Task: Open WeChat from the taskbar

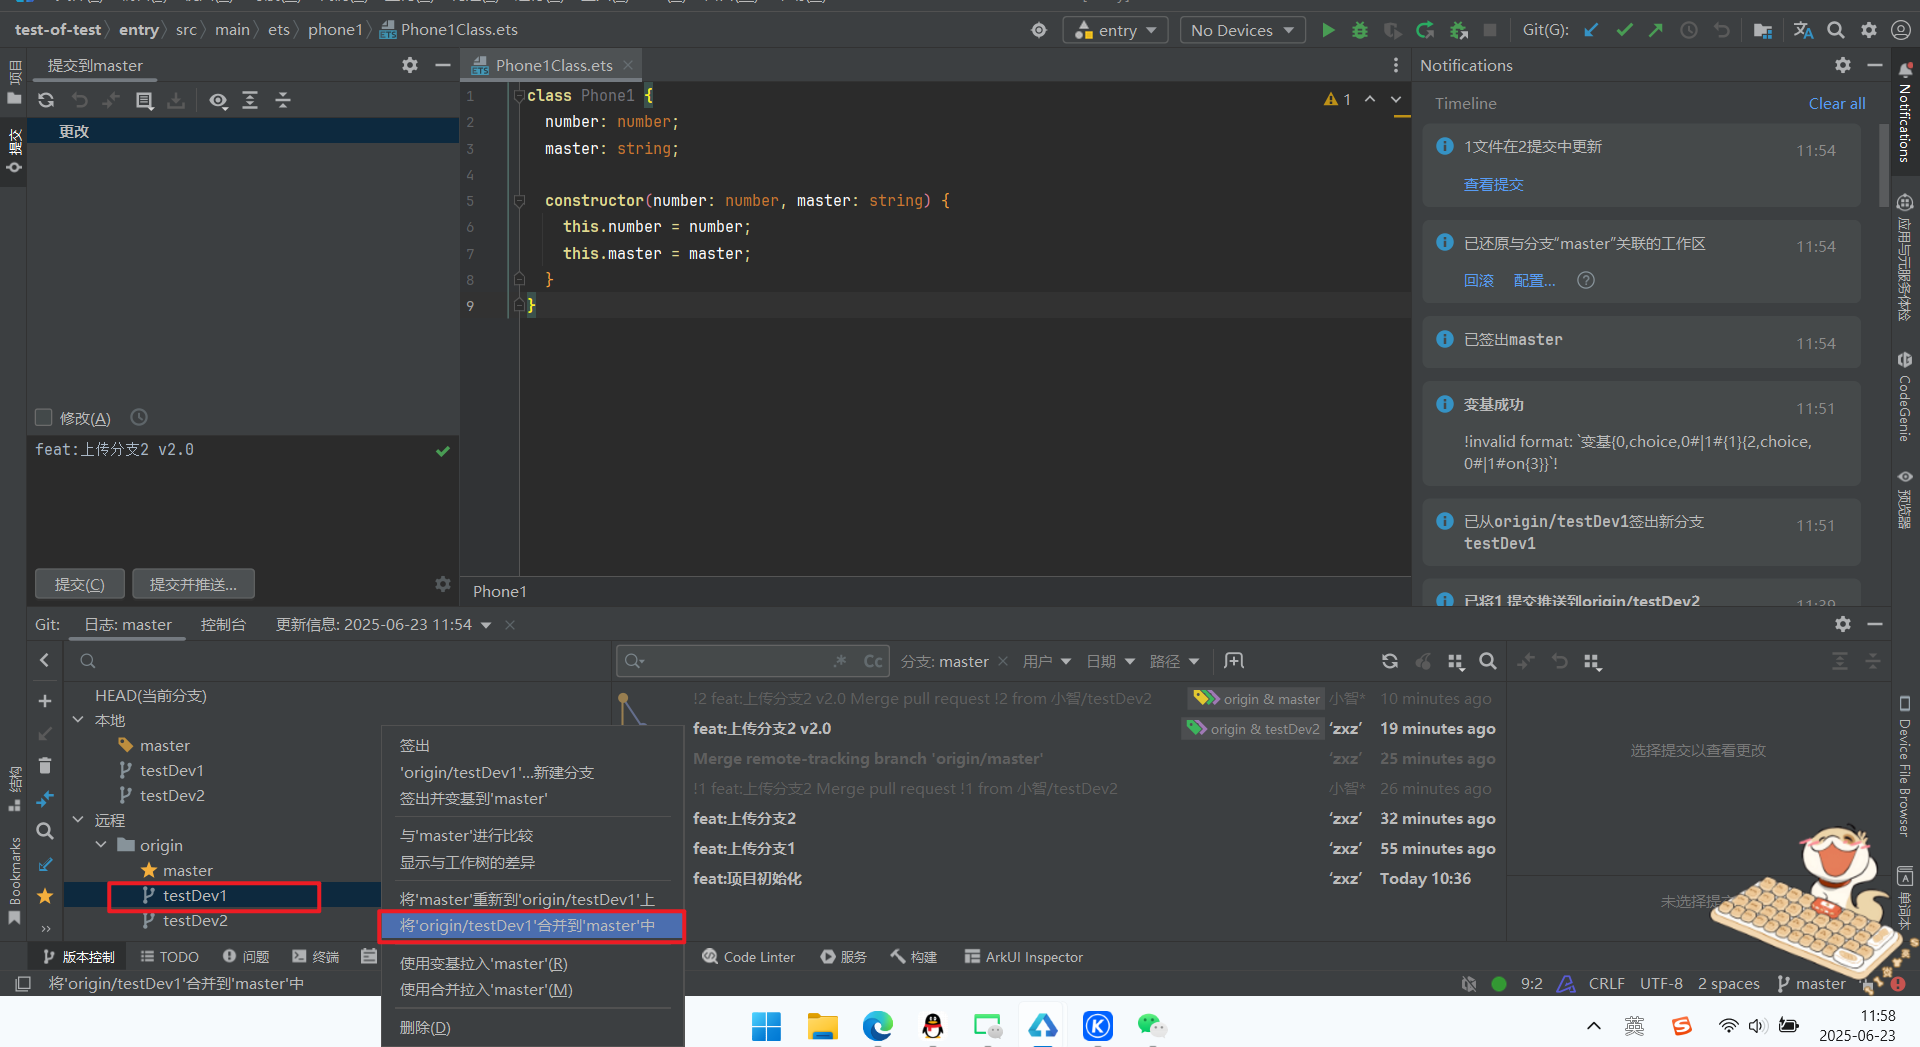Action: pyautogui.click(x=1152, y=1026)
